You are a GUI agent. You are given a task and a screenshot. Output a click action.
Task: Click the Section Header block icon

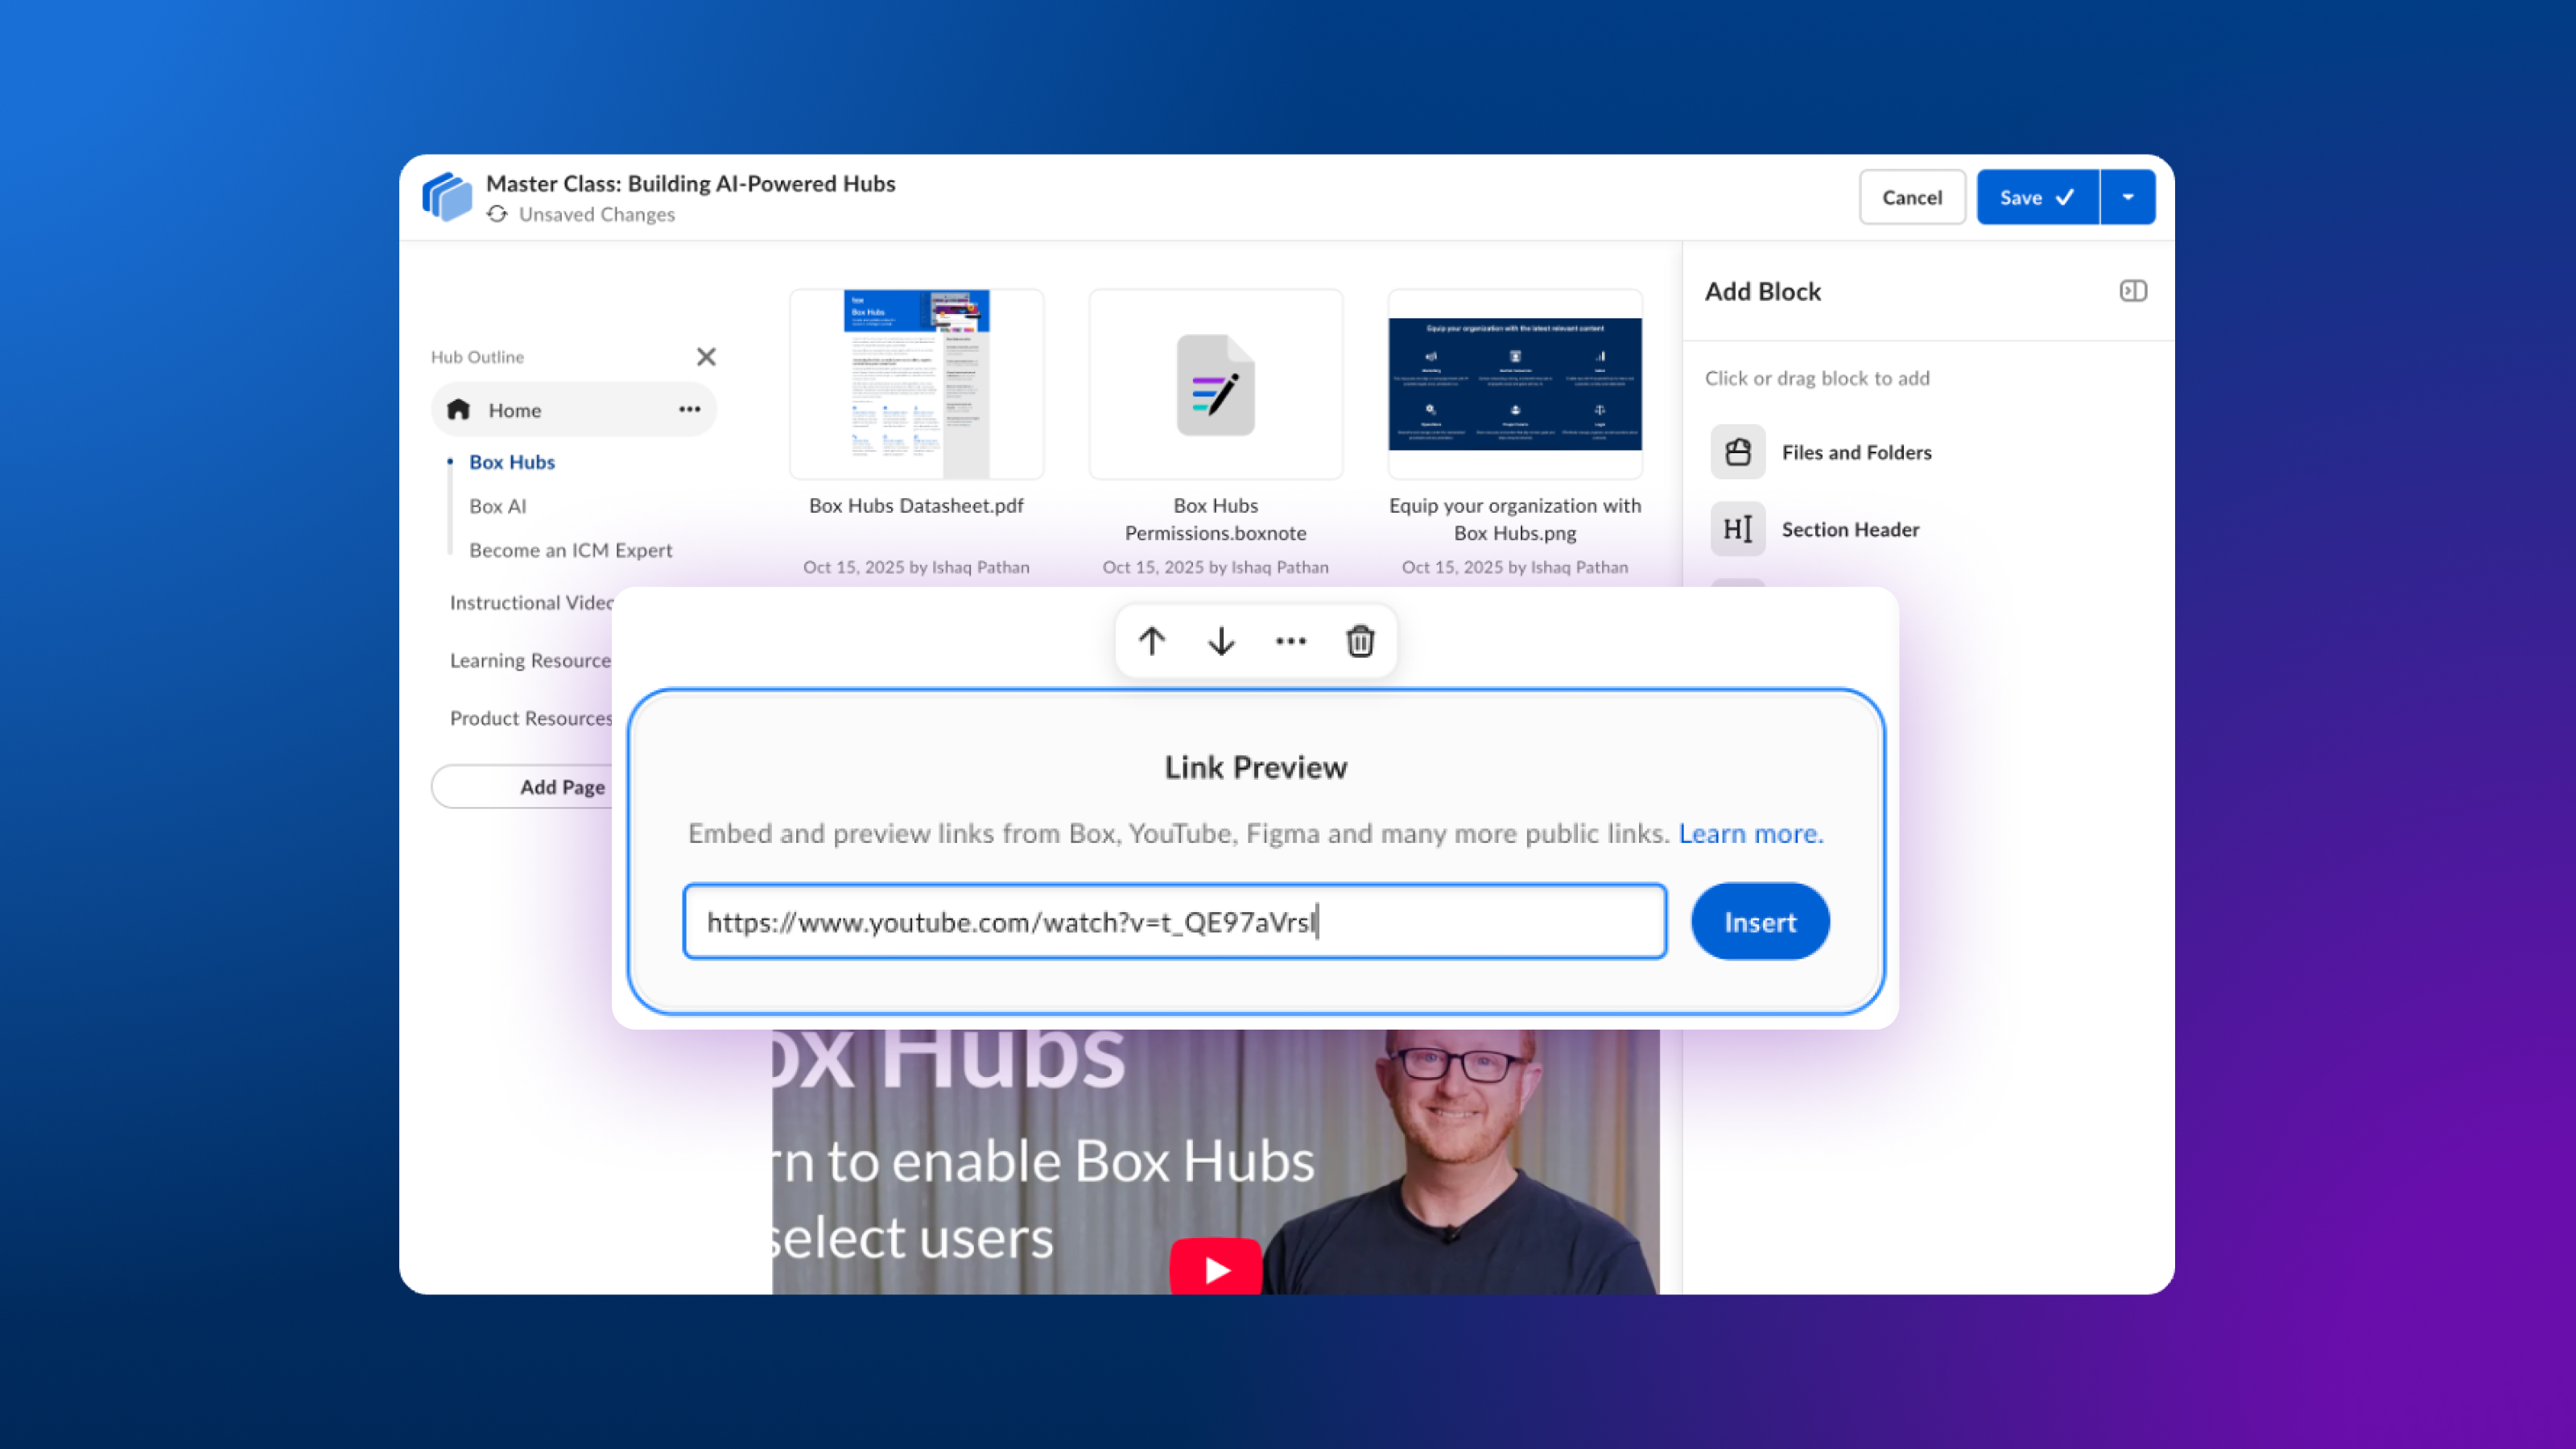click(x=1737, y=529)
